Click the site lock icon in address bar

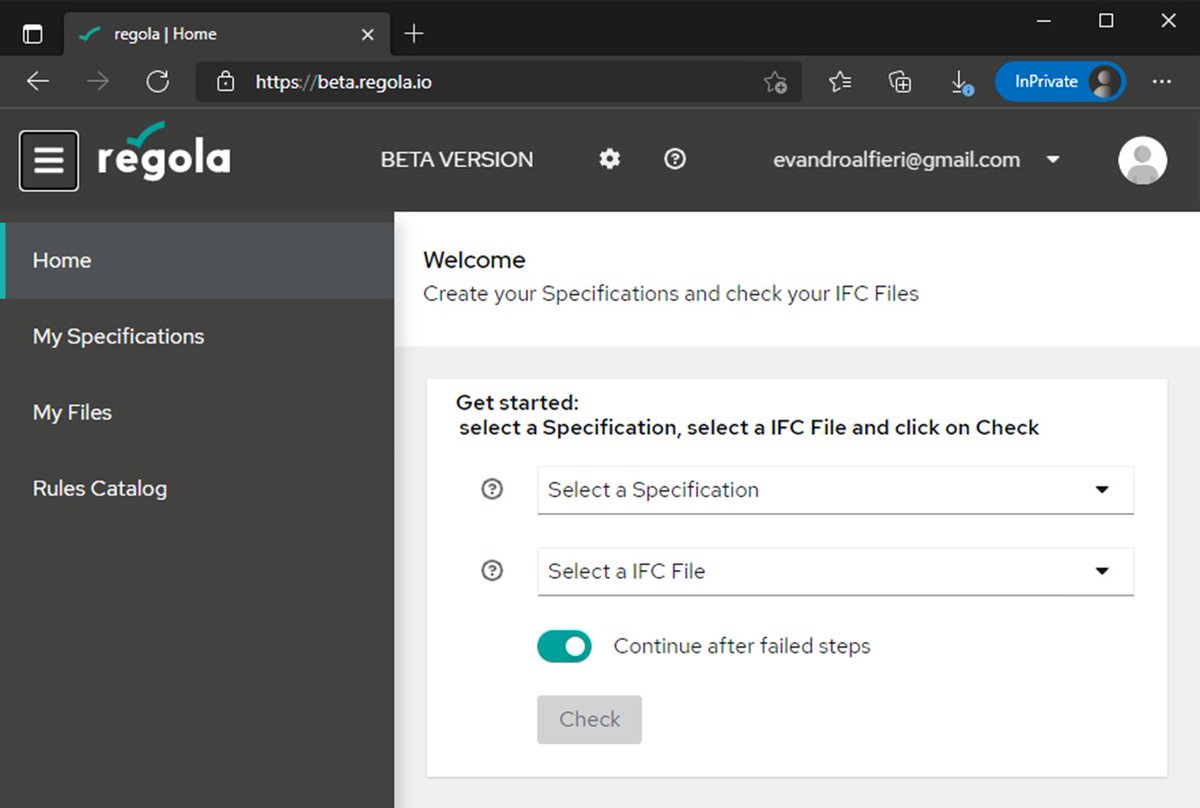pos(226,82)
